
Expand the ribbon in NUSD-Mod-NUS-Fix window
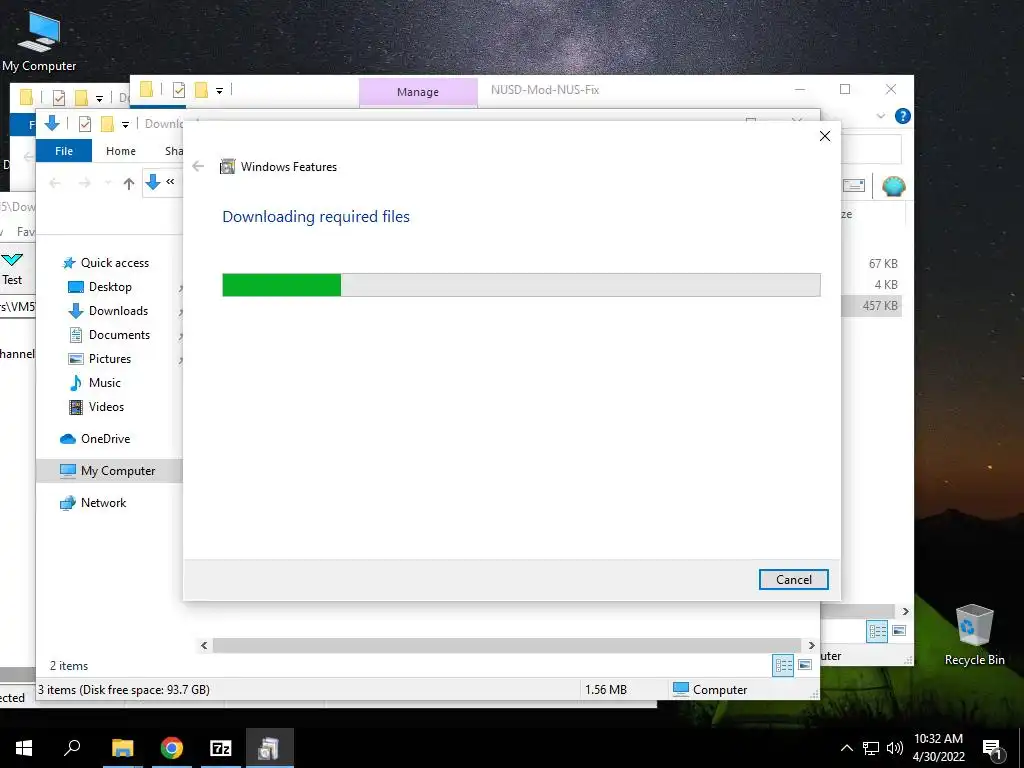click(880, 116)
